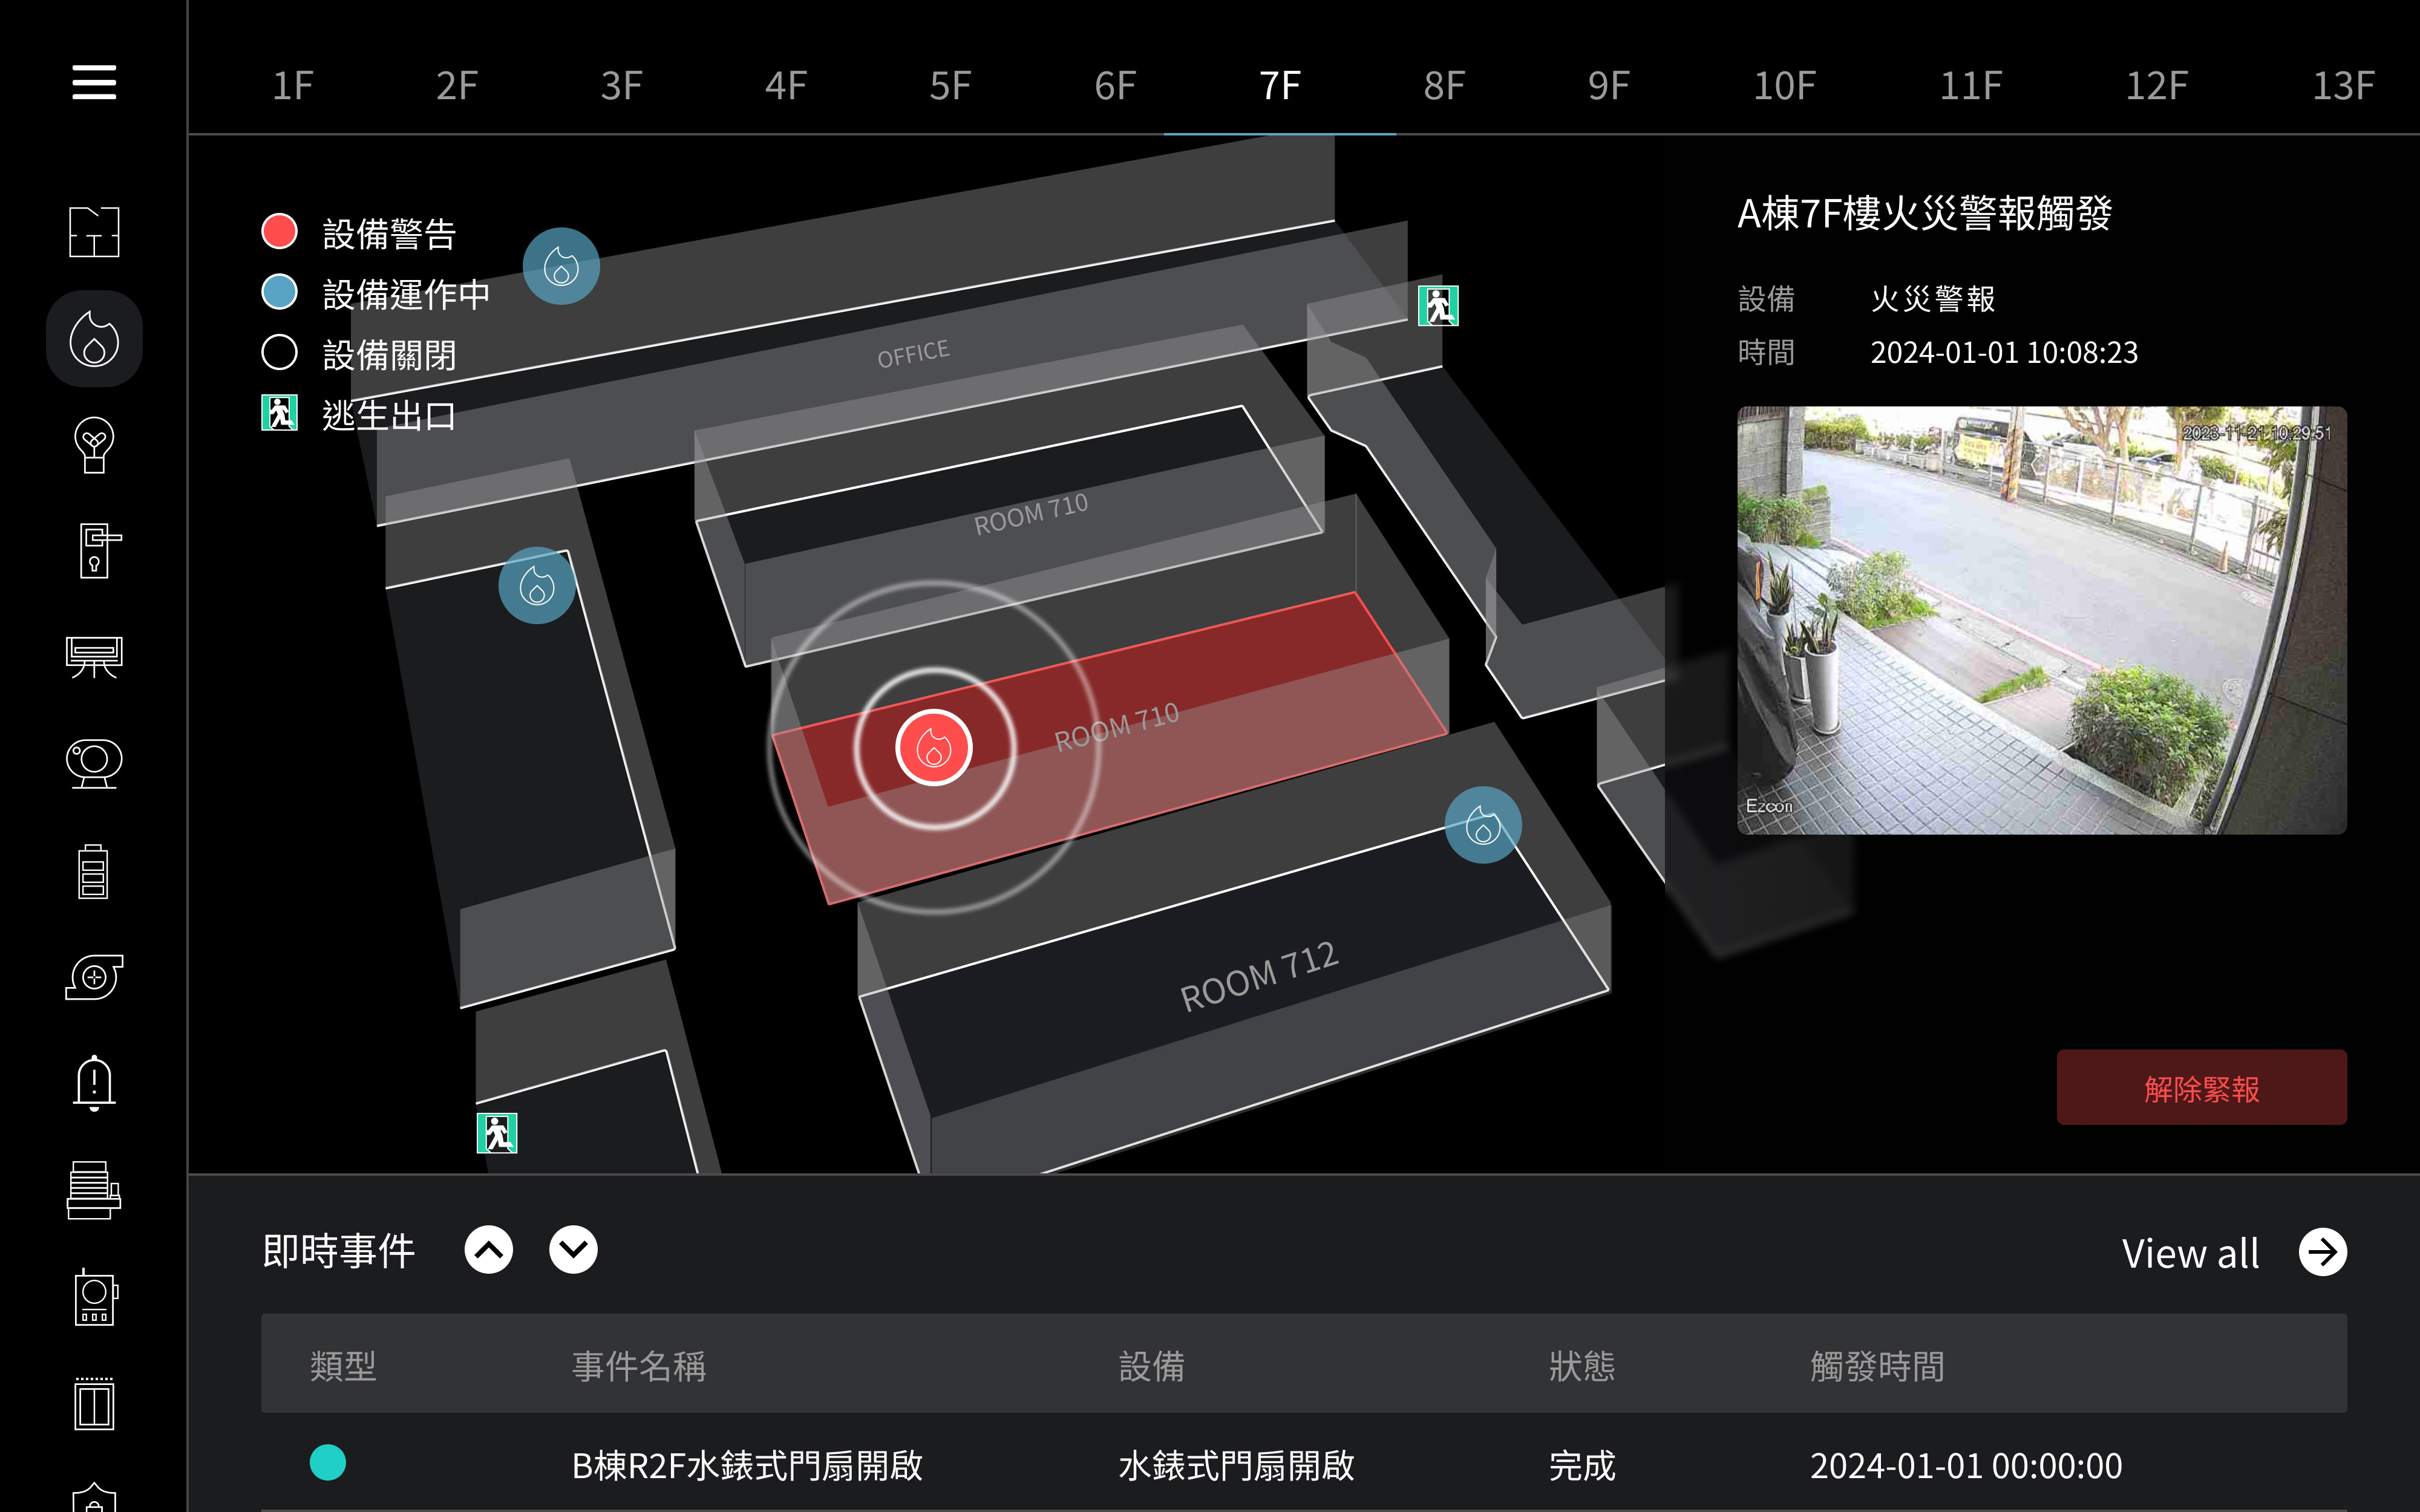Select the floor plan sidebar icon
This screenshot has width=2420, height=1512.
(94, 232)
